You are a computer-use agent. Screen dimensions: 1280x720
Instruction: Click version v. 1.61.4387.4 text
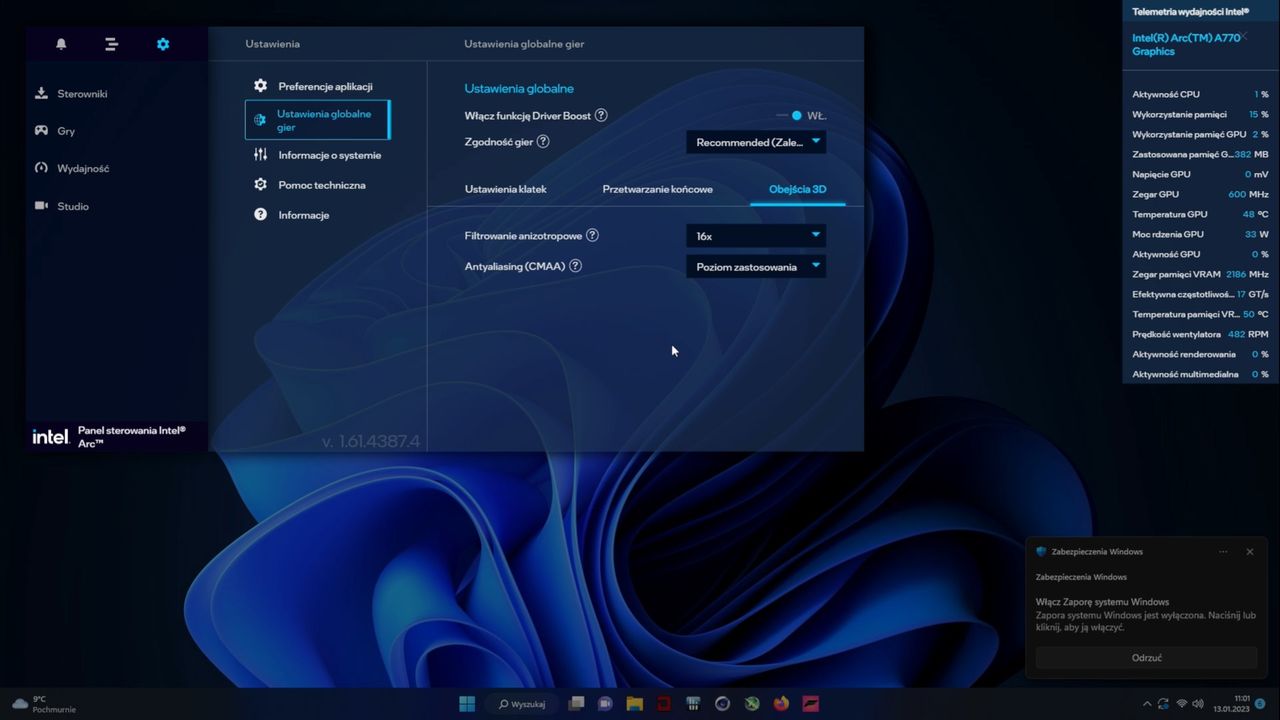[371, 441]
